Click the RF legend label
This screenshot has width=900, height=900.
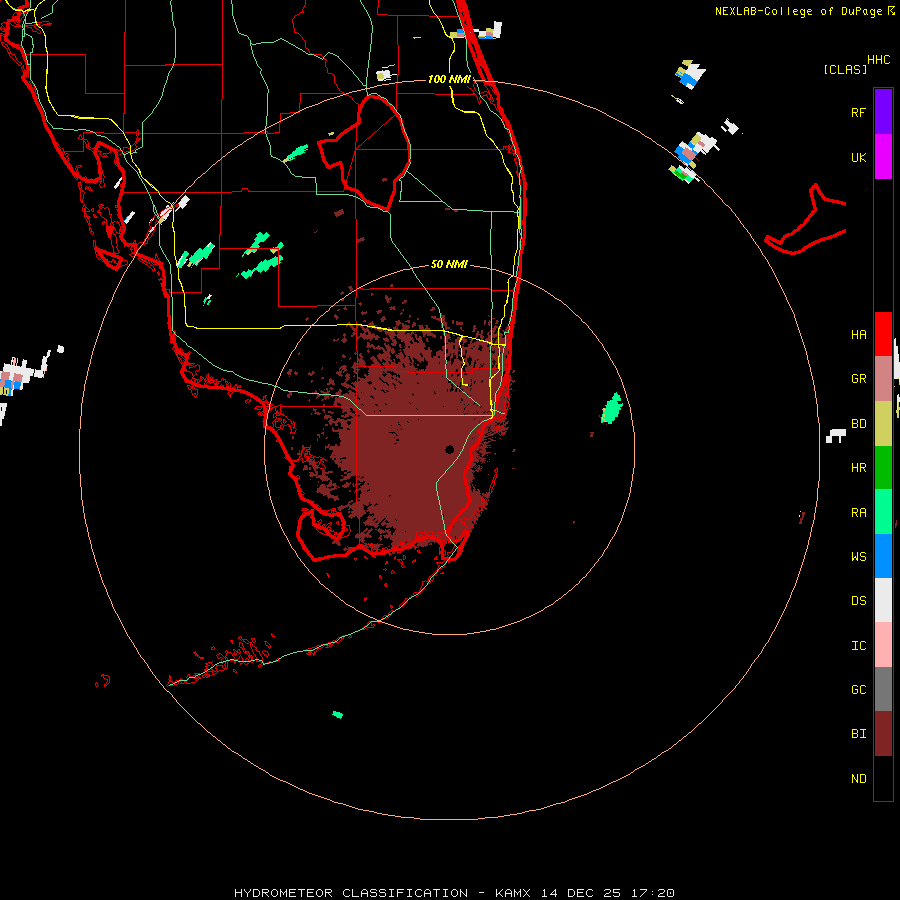click(858, 112)
